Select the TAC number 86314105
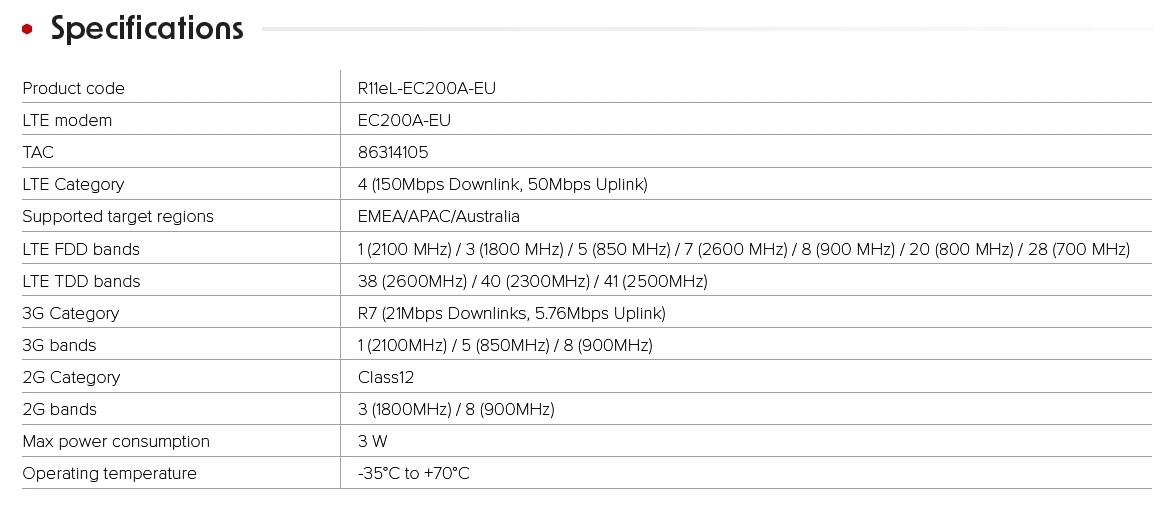 [x=393, y=152]
